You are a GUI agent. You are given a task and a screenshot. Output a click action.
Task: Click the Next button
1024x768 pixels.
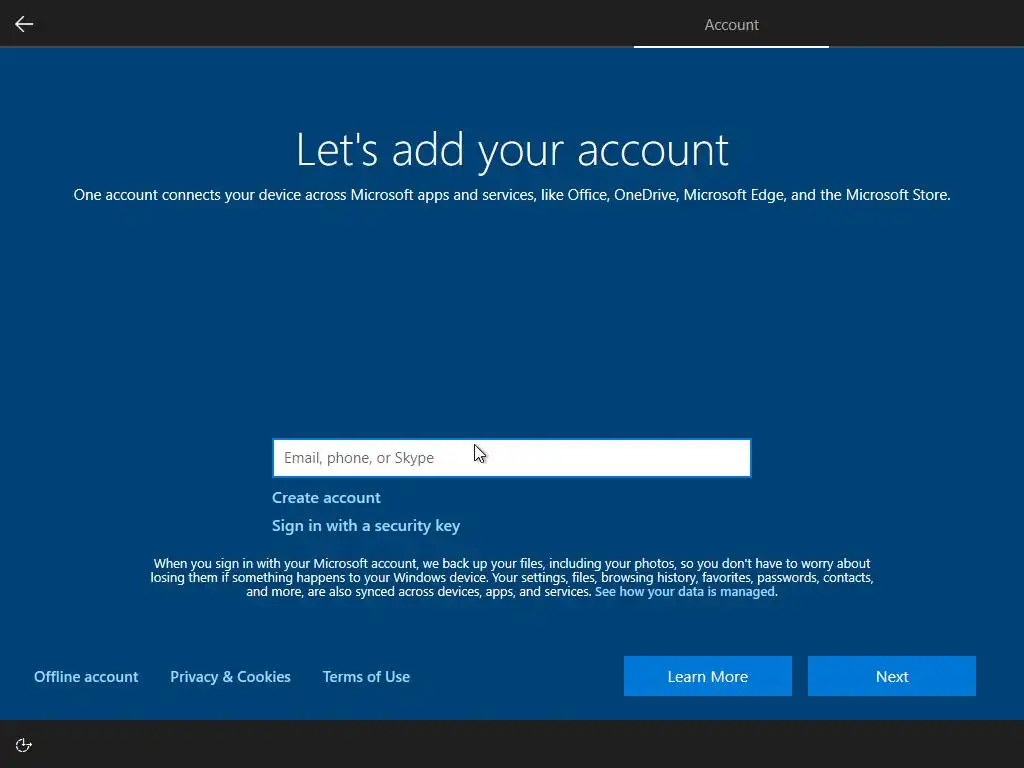[x=891, y=676]
